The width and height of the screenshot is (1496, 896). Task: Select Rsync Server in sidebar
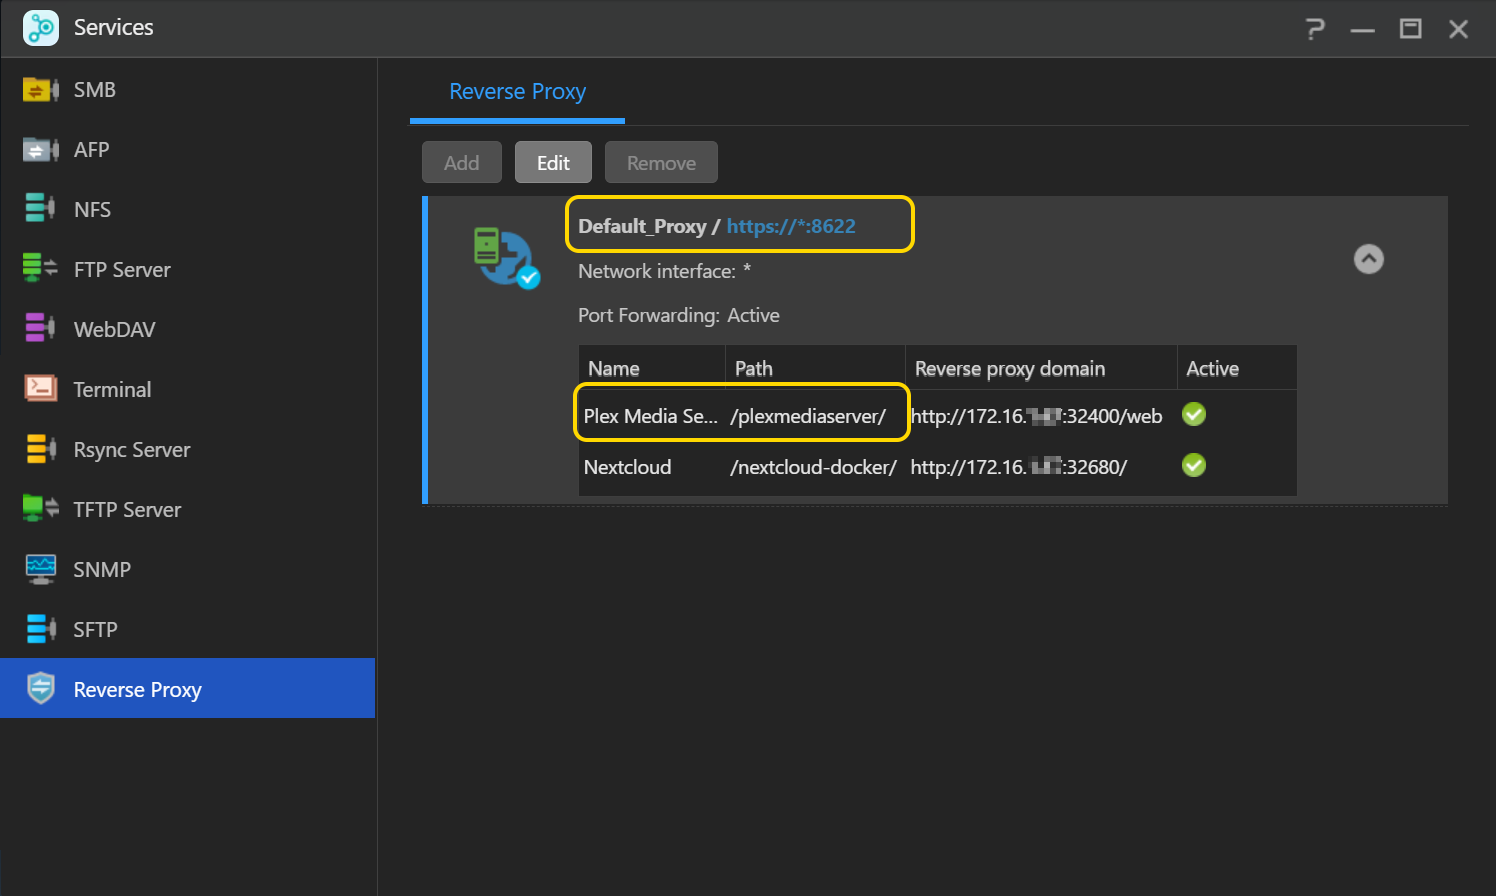[x=188, y=450]
